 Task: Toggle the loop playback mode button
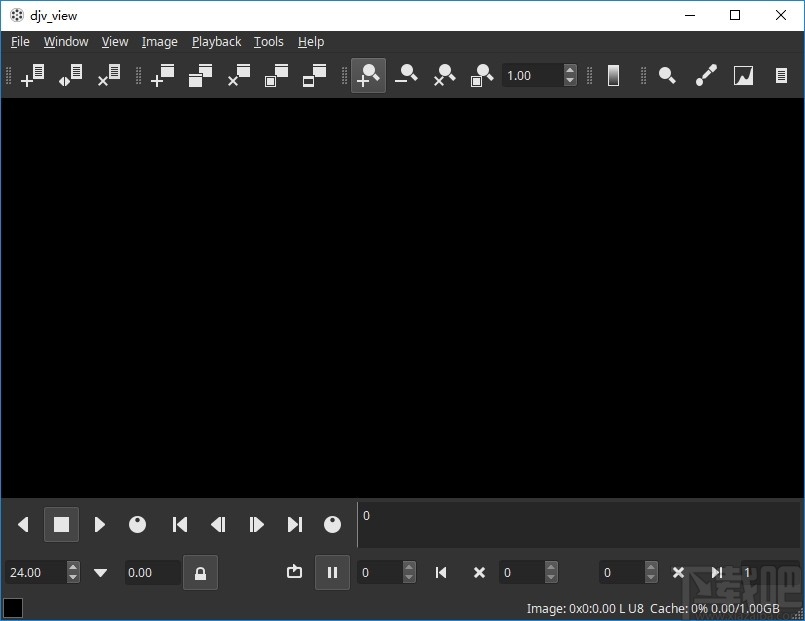[294, 573]
